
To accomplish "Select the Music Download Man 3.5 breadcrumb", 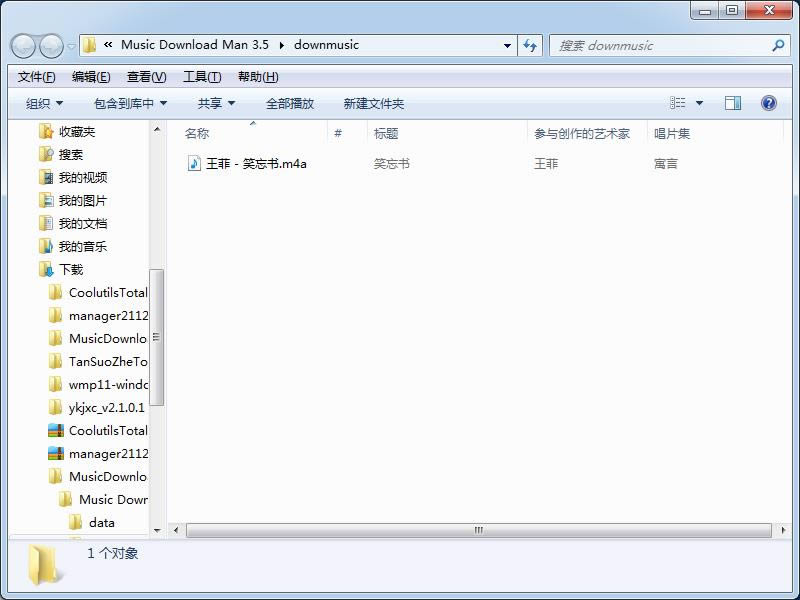I will point(194,44).
